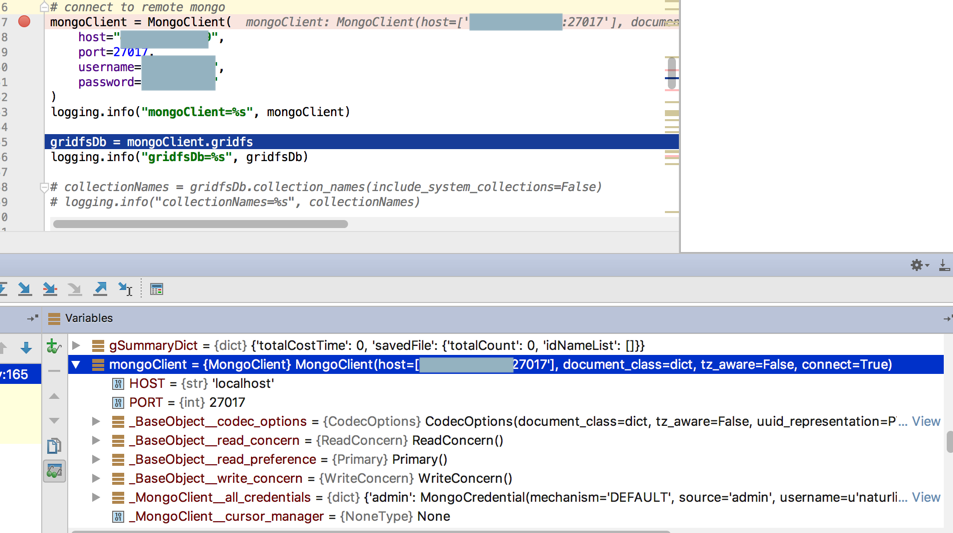
Task: Click the hide panel icon beside the gear
Action: 944,265
